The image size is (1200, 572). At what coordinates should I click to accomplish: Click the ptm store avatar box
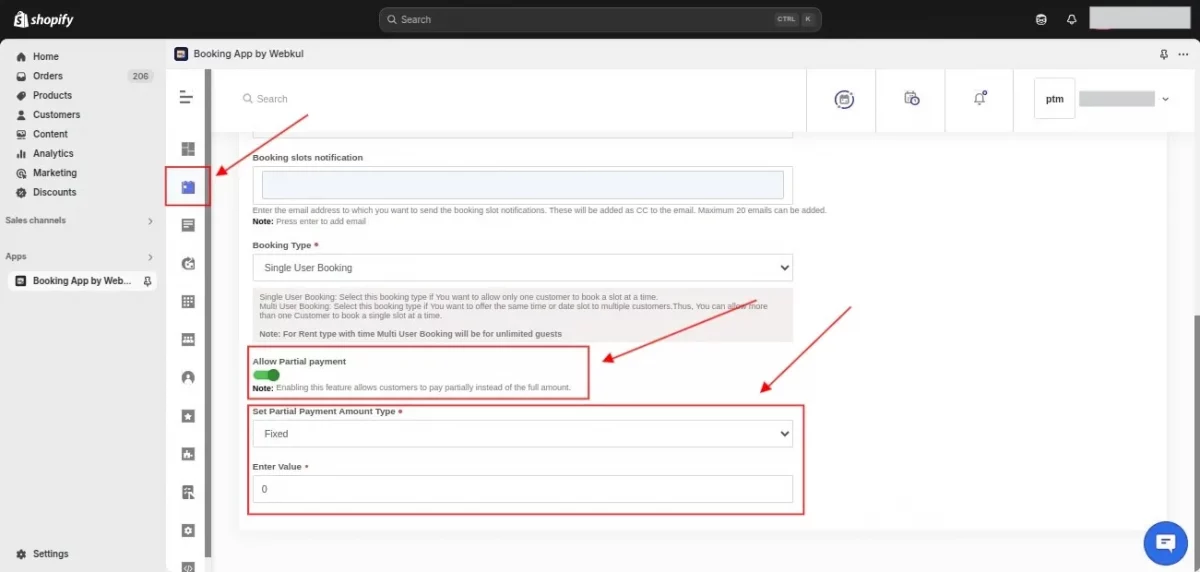click(1055, 99)
